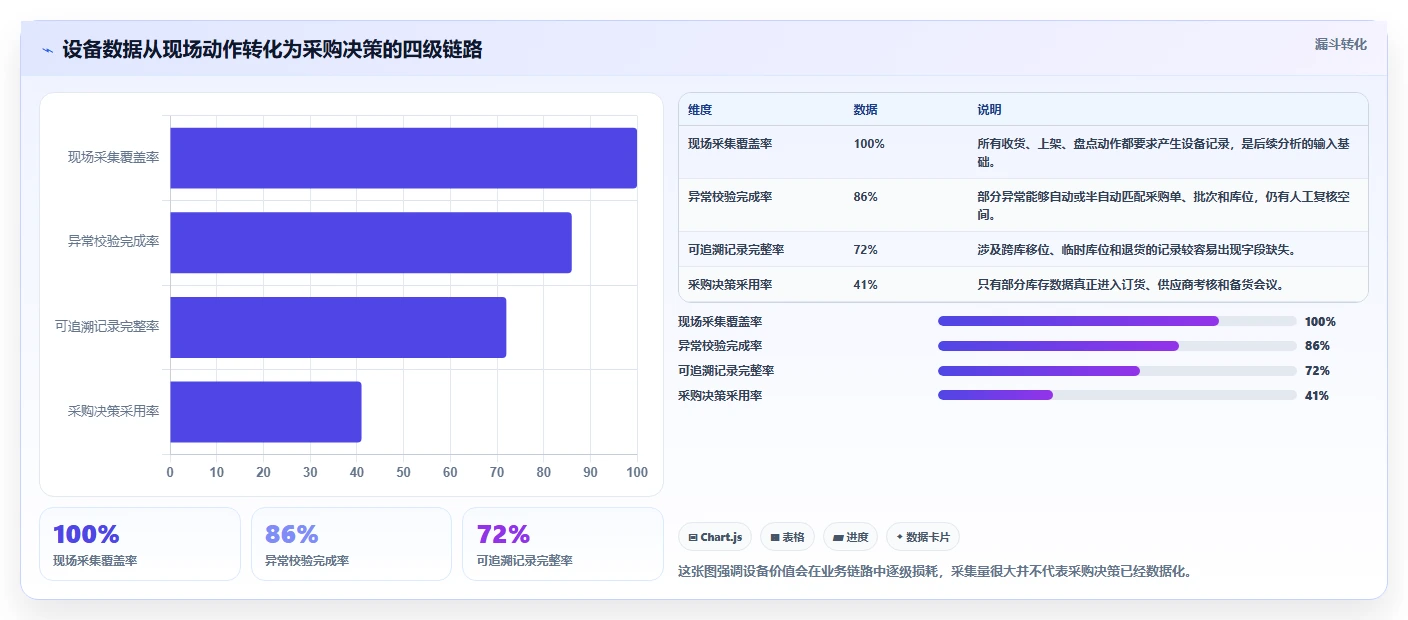Click the 72% value in the table
The width and height of the screenshot is (1408, 620).
866,250
